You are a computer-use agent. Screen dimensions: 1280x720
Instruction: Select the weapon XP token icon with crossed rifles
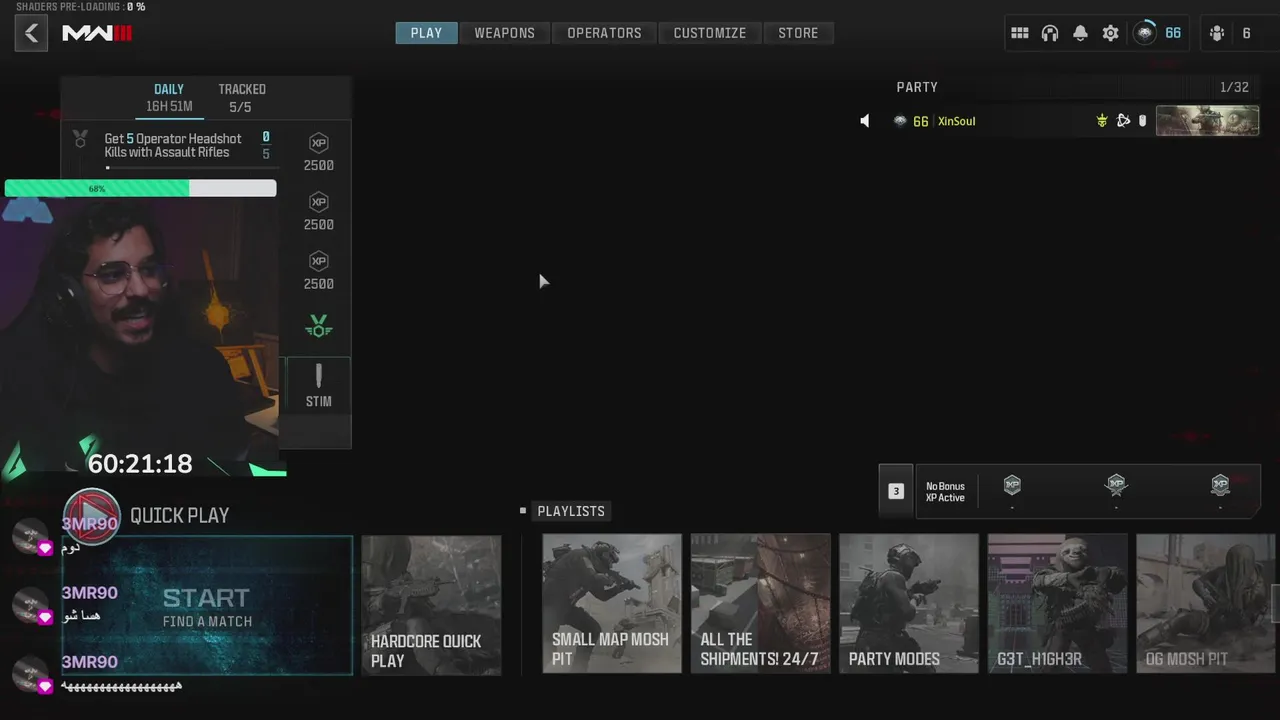point(1116,485)
